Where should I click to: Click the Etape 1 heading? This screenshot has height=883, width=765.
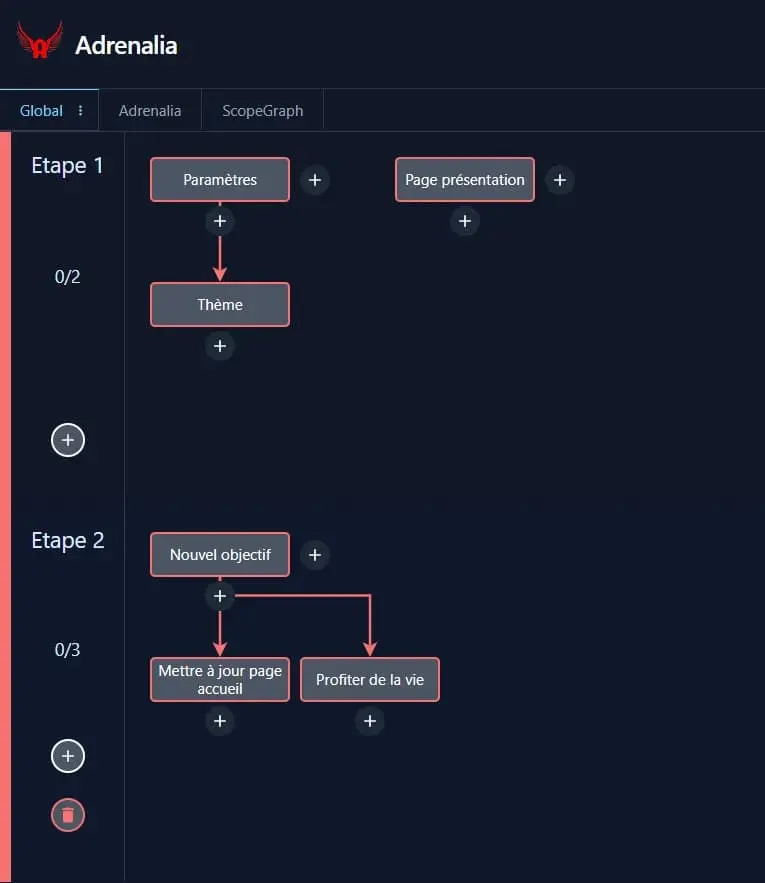click(x=68, y=166)
